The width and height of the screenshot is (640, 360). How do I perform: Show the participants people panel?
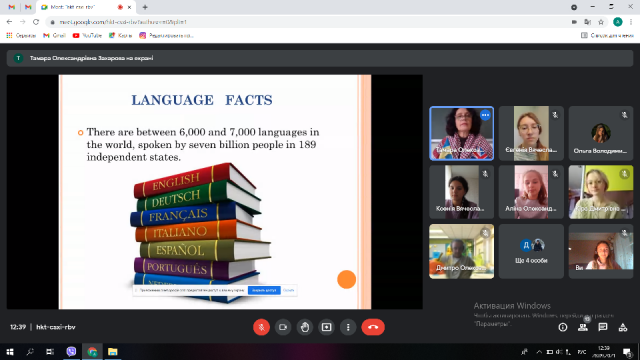pyautogui.click(x=583, y=327)
